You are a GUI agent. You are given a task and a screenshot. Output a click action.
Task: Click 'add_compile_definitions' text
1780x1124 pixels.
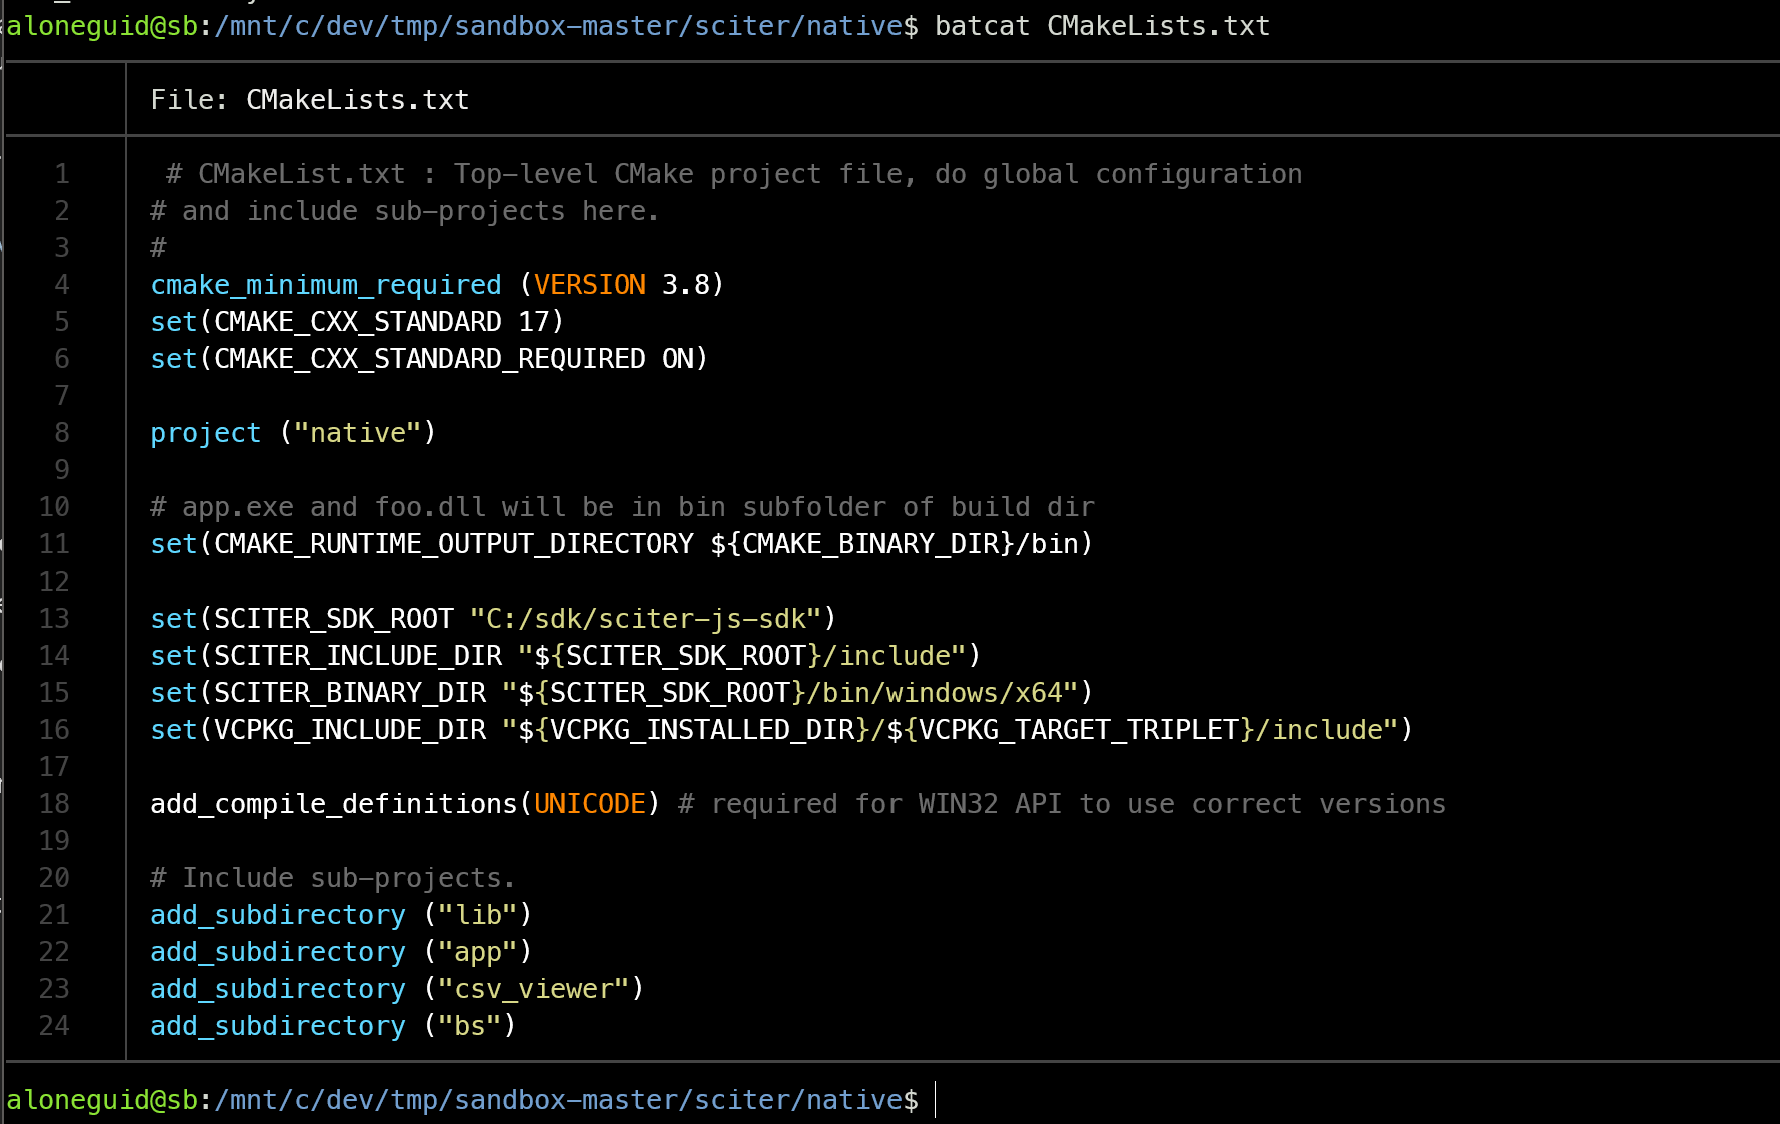tap(334, 804)
